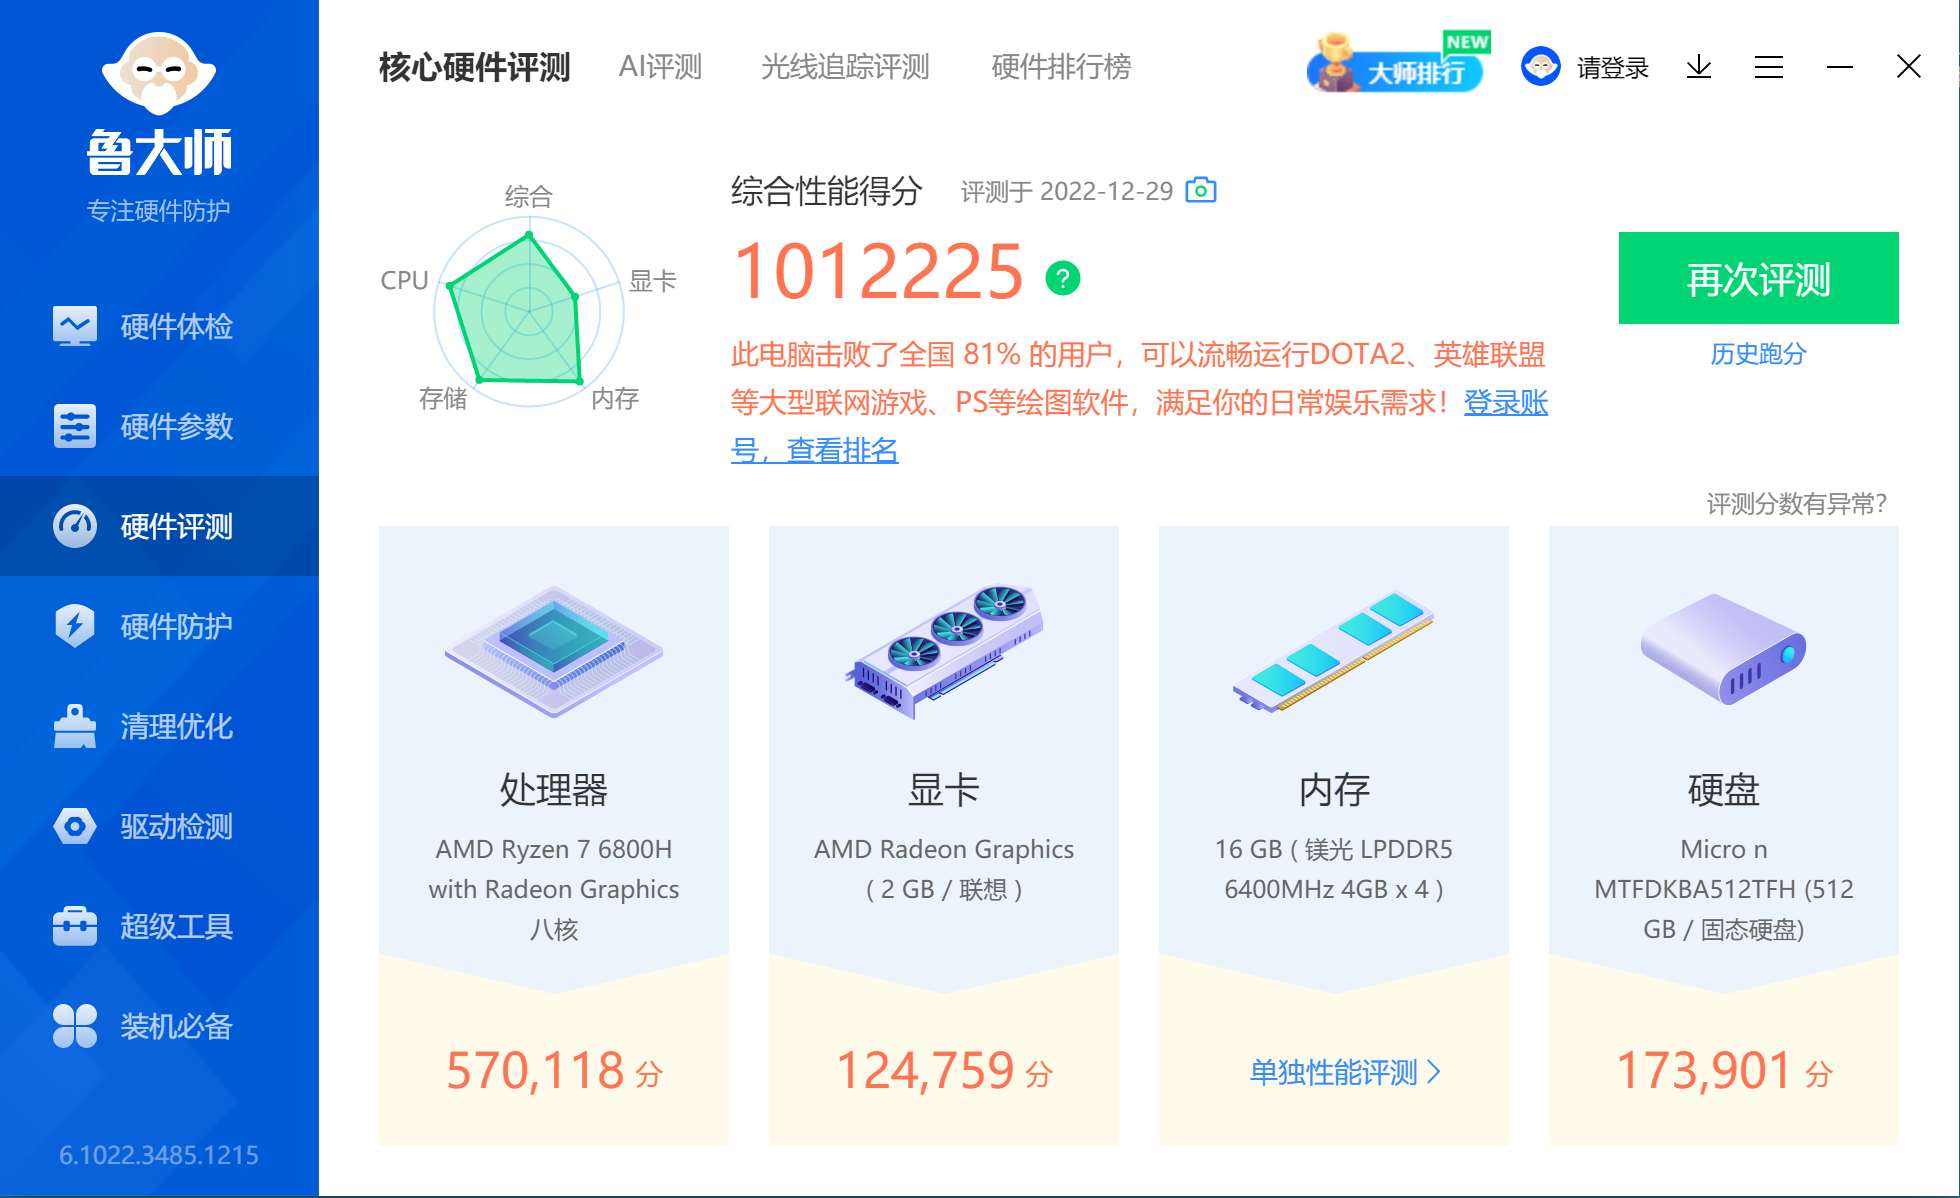Click graphics score 124,759 分
The height and width of the screenshot is (1198, 1960).
click(x=944, y=1071)
